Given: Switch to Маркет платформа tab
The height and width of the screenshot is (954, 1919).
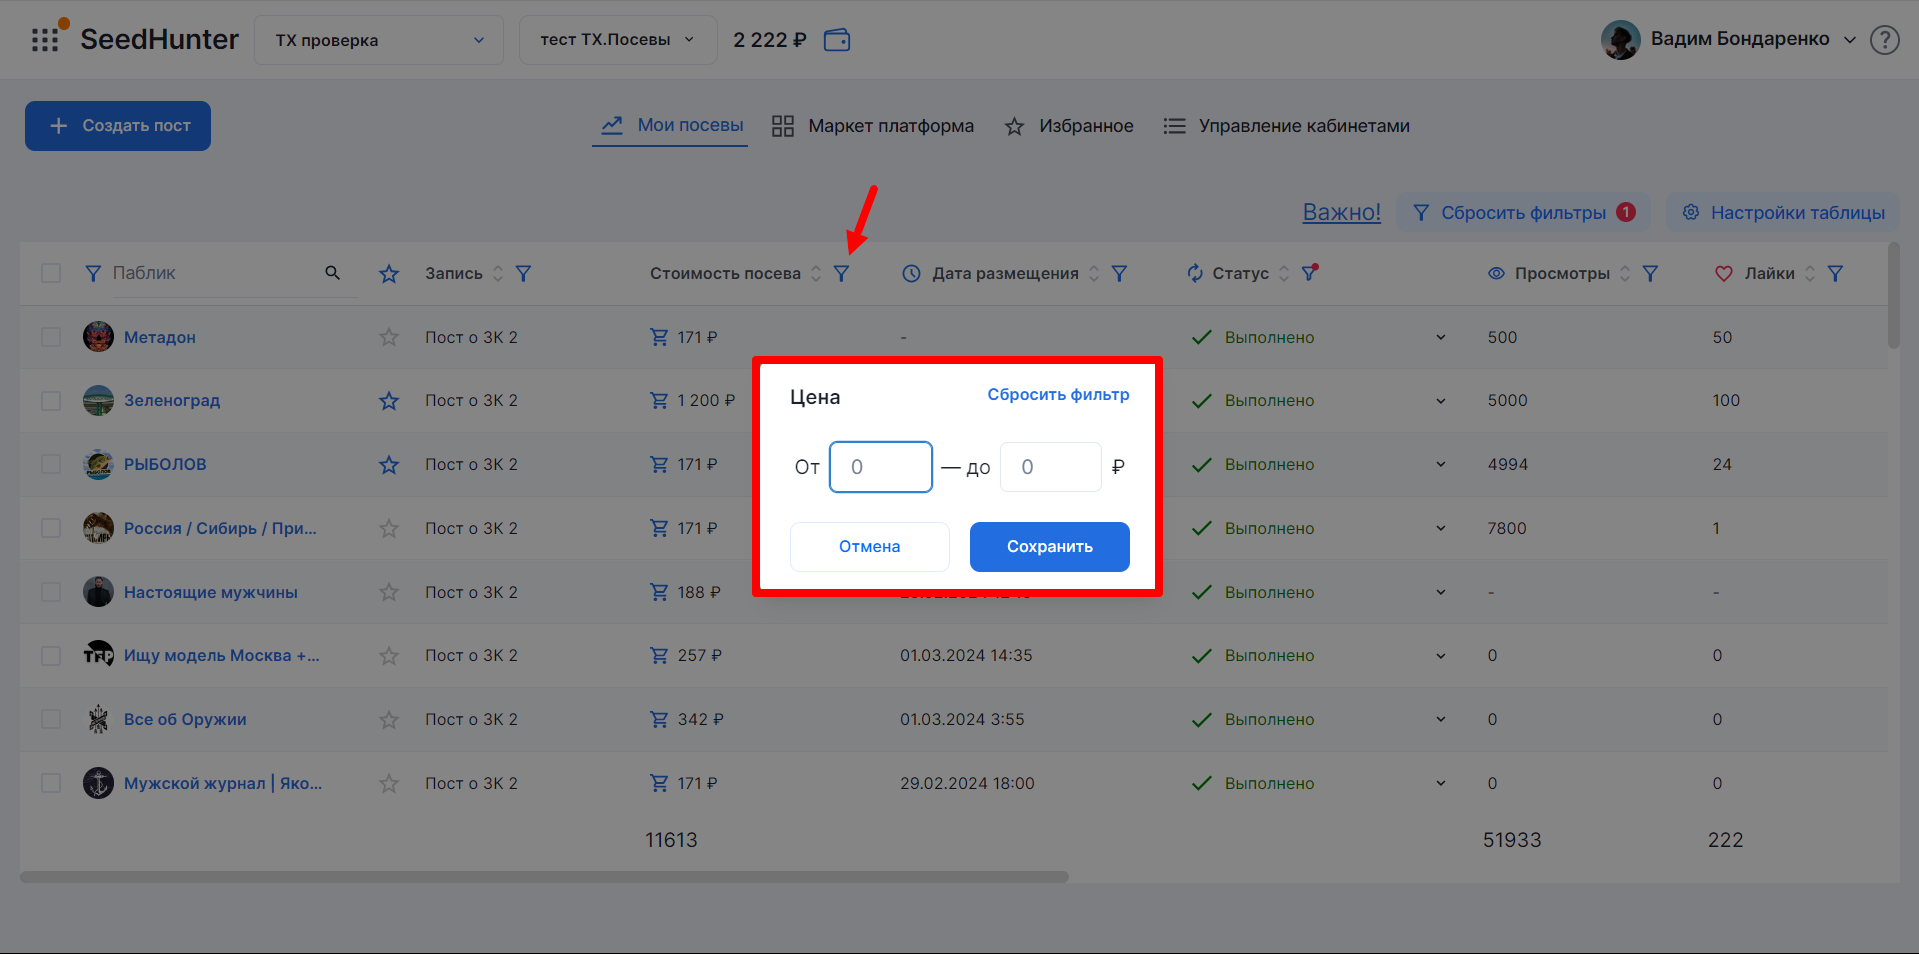Looking at the screenshot, I should coord(873,126).
